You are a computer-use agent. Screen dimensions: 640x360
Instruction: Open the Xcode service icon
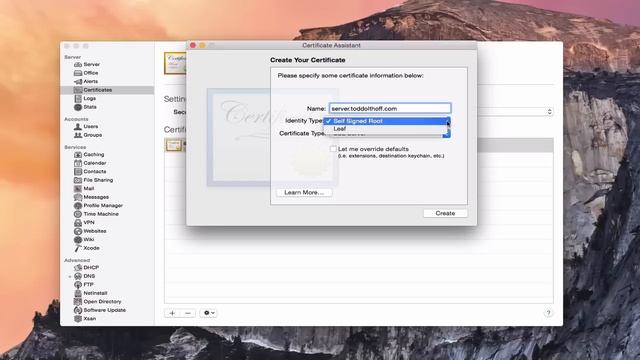(78, 248)
